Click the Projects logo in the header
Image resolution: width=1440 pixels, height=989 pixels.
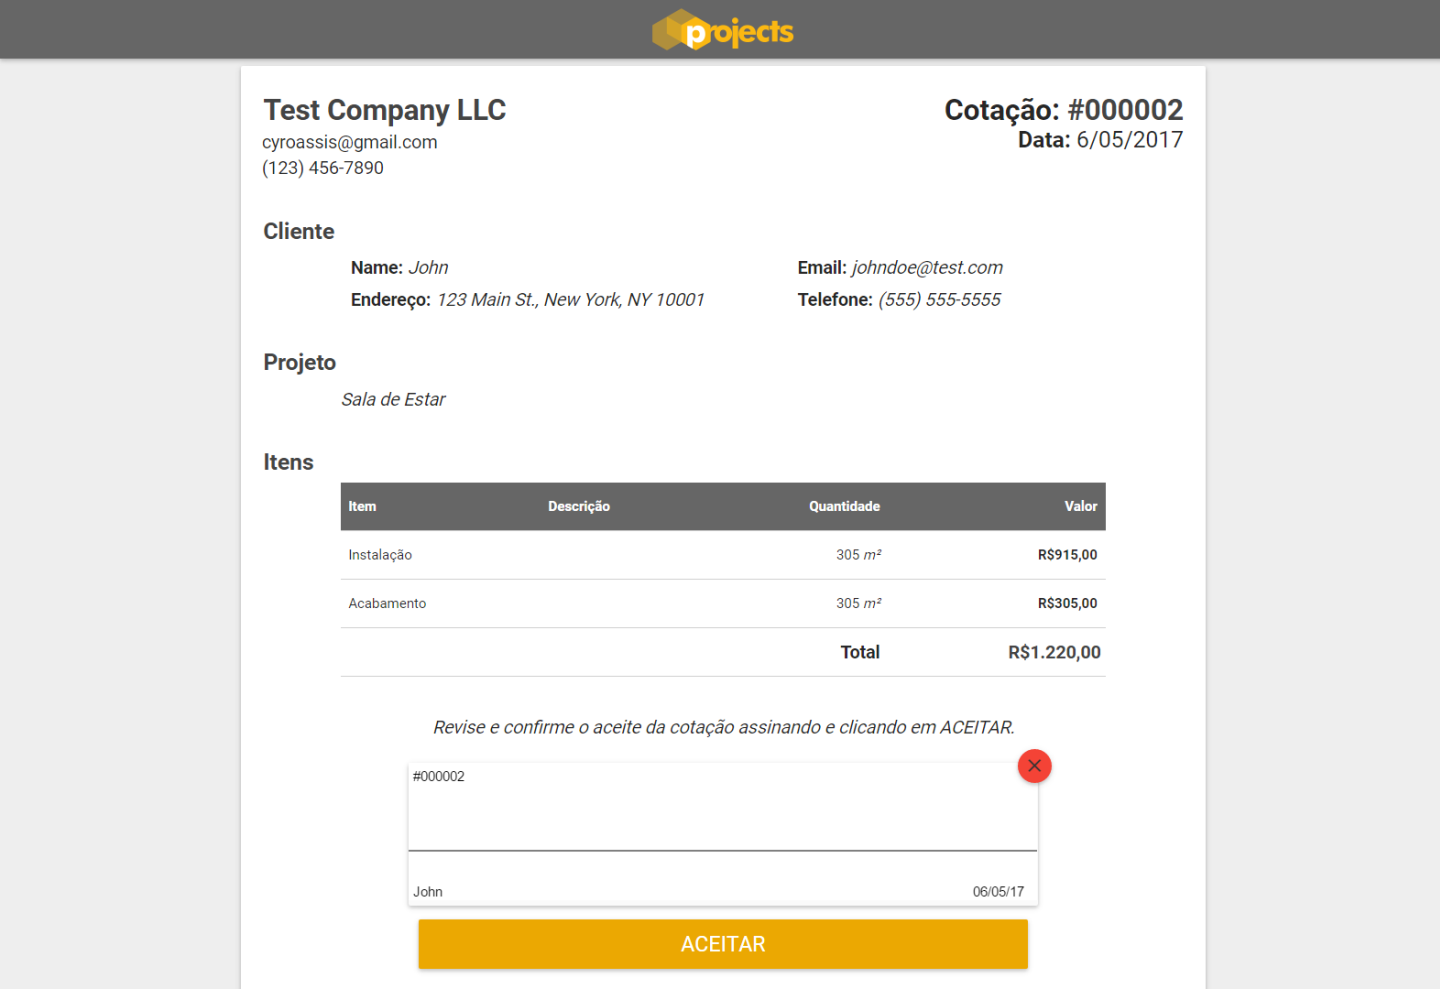[x=722, y=31]
